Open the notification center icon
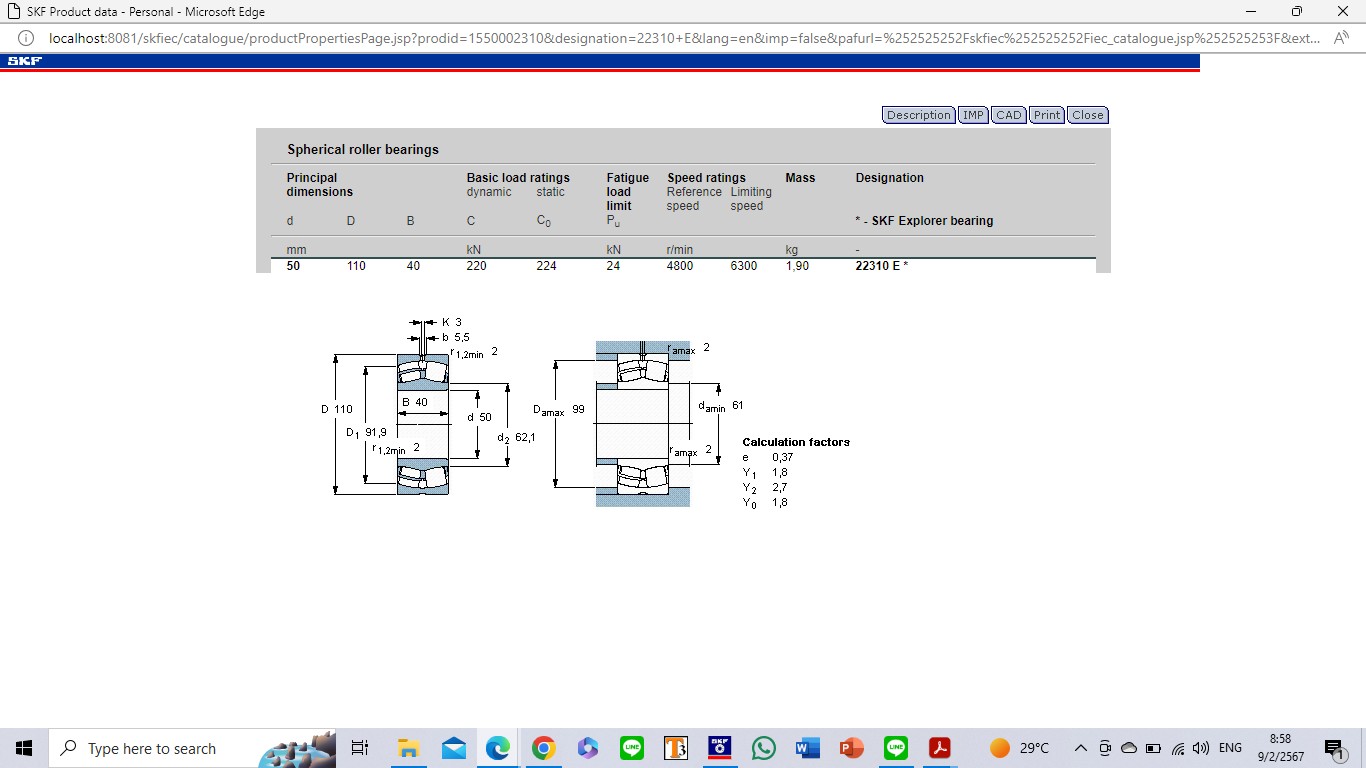Screen dimensions: 1366x768 pyautogui.click(x=1333, y=748)
